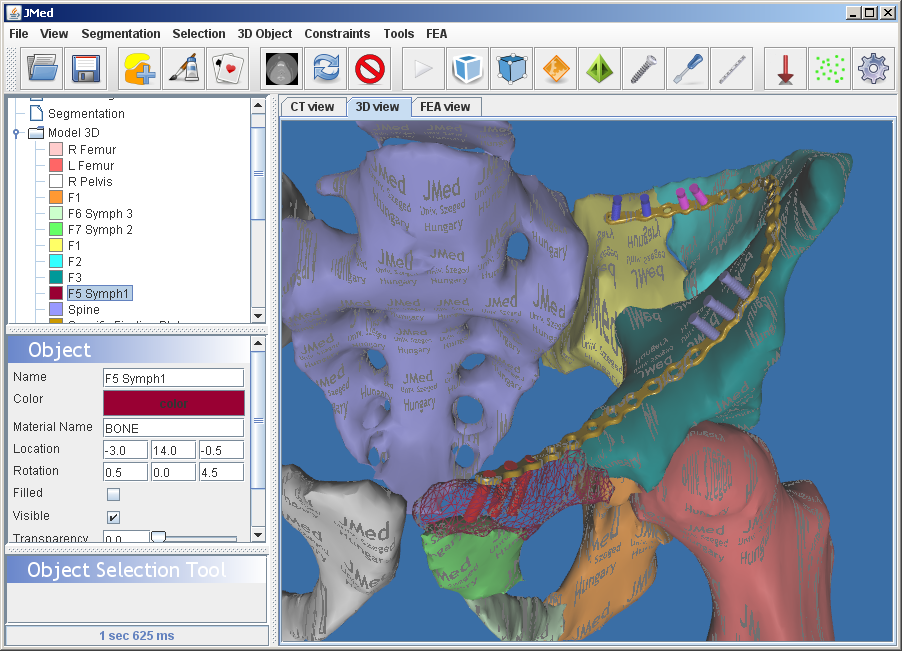Select F2 in the model tree
This screenshot has width=902, height=651.
point(75,262)
